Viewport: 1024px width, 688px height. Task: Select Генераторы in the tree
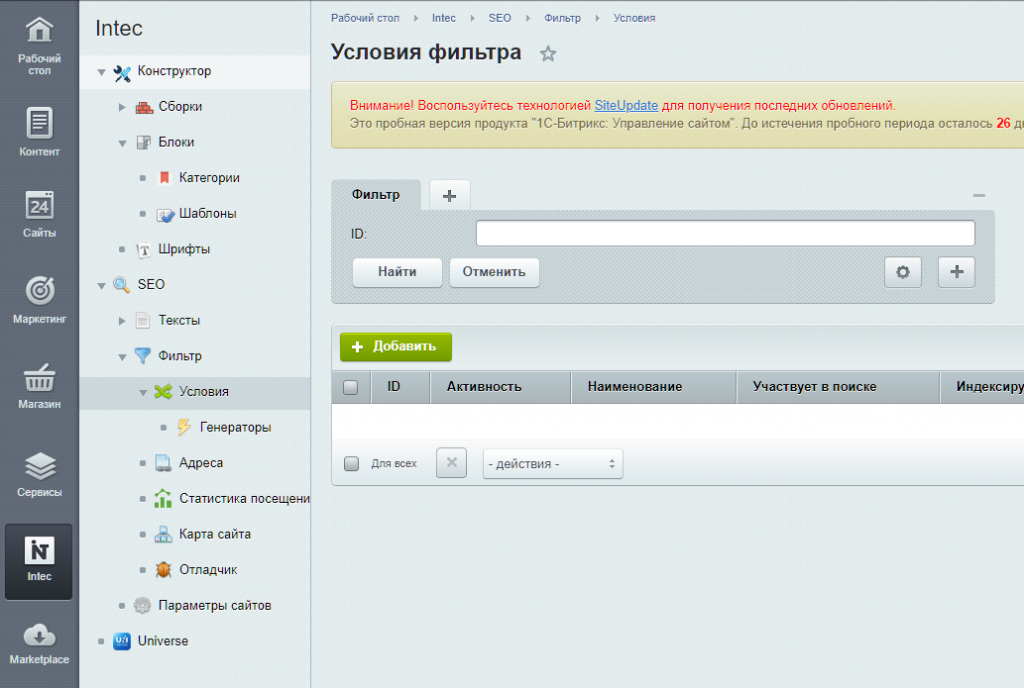[235, 428]
